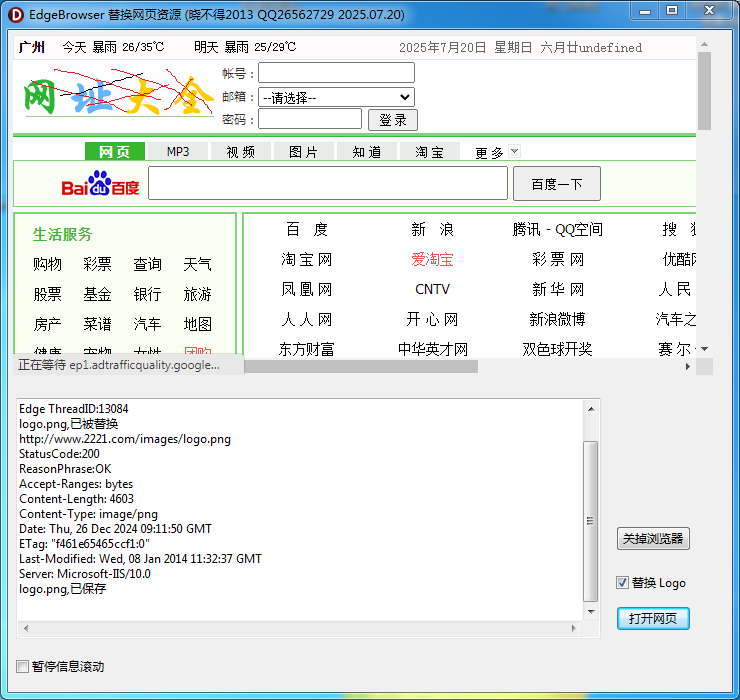This screenshot has width=740, height=700.
Task: Open the 百度 site link
Action: (307, 229)
